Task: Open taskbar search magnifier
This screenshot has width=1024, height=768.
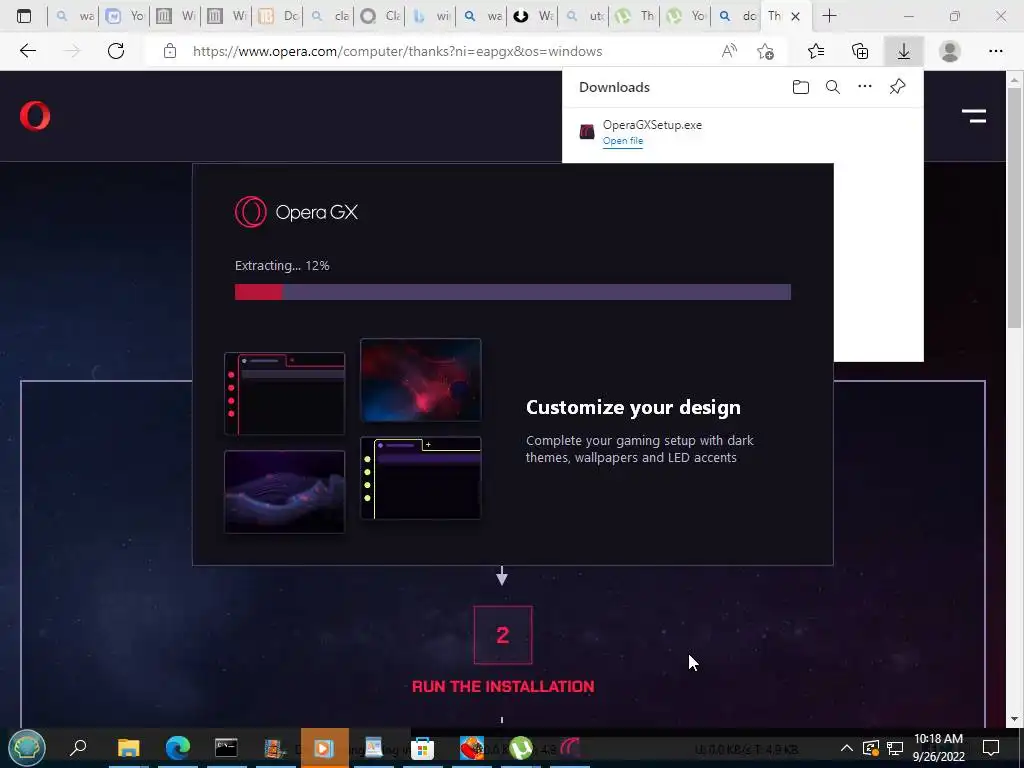Action: [78, 748]
